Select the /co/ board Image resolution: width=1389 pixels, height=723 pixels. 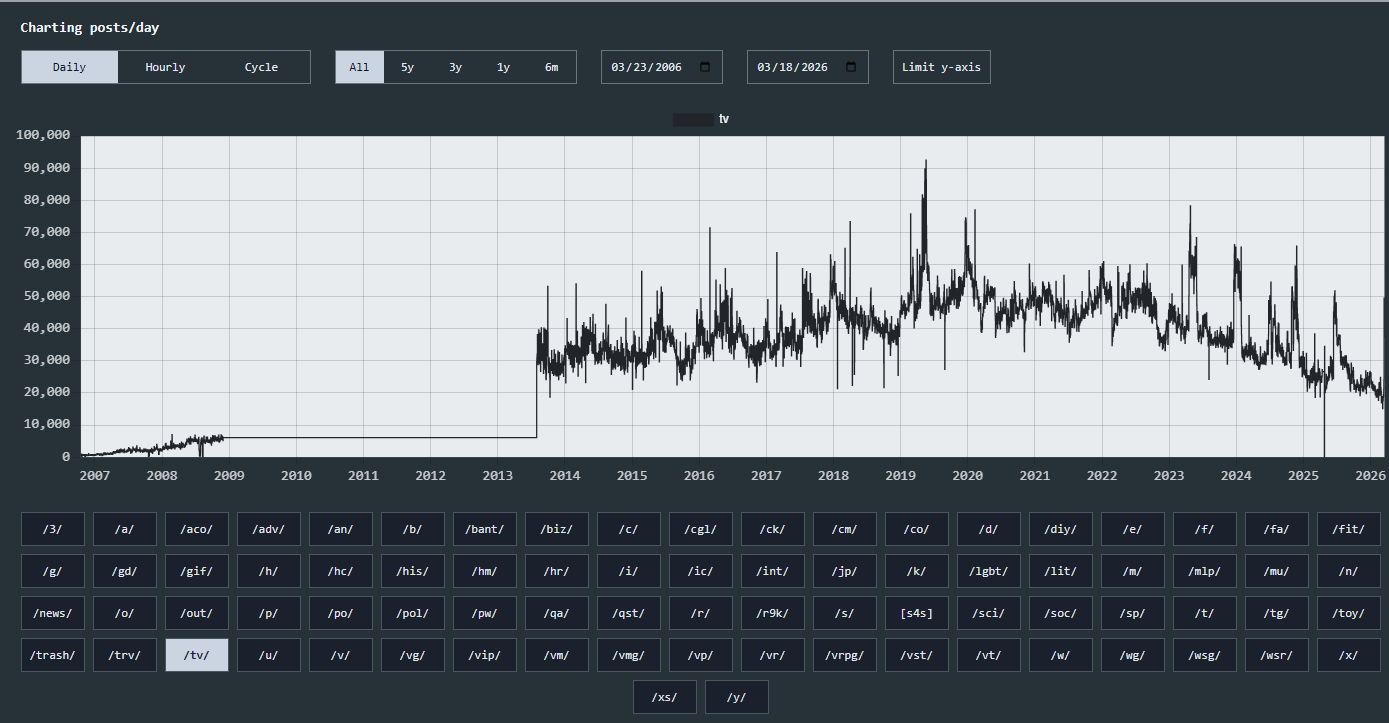pos(917,529)
